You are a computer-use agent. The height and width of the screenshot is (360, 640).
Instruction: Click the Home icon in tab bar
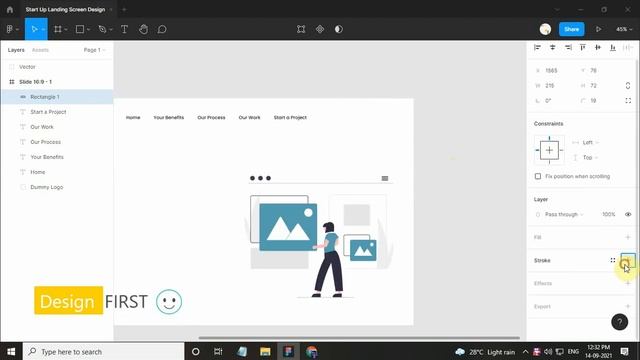click(10, 9)
